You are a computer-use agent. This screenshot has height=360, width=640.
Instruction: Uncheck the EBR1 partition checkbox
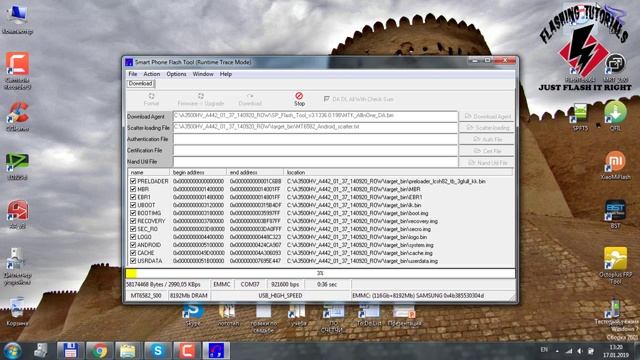click(x=133, y=197)
